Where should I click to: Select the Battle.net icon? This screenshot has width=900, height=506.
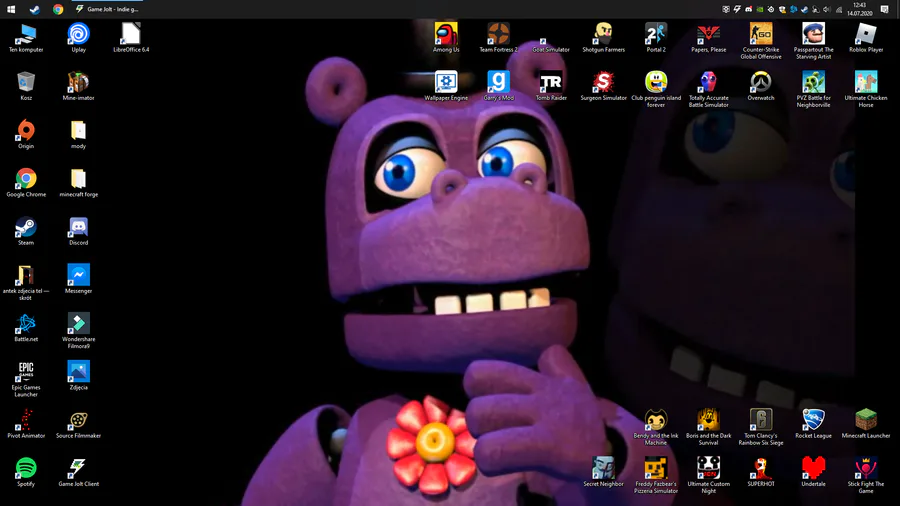[26, 327]
